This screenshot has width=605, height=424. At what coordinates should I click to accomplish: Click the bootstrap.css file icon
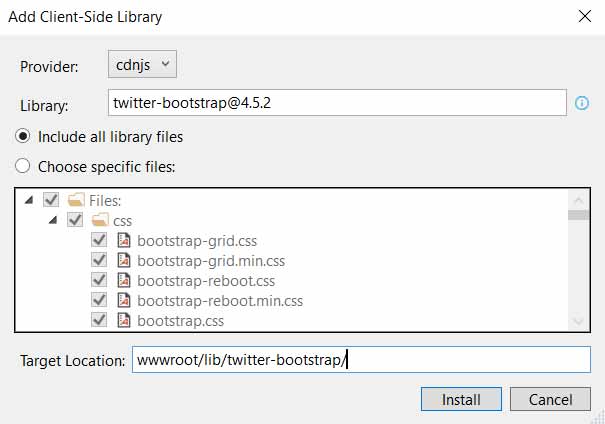pos(123,320)
